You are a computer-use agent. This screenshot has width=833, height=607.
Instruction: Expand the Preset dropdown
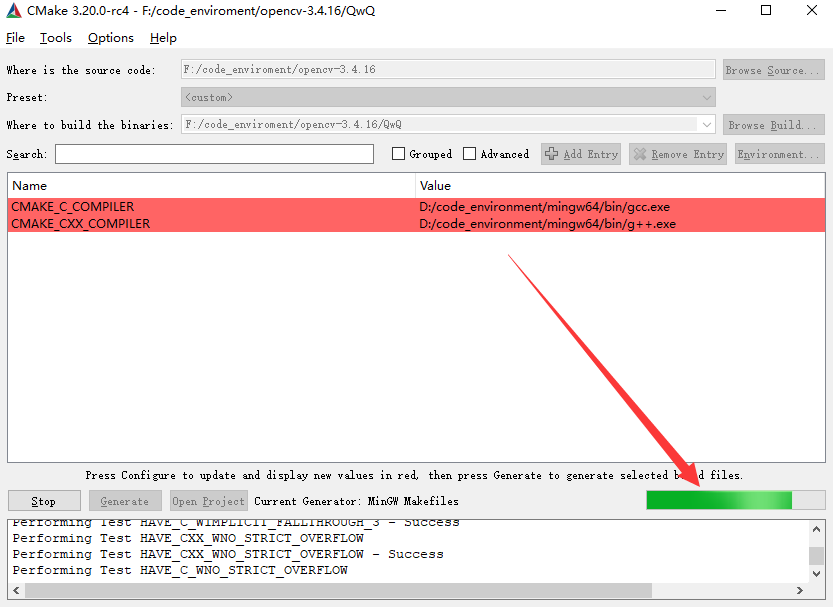(x=707, y=97)
